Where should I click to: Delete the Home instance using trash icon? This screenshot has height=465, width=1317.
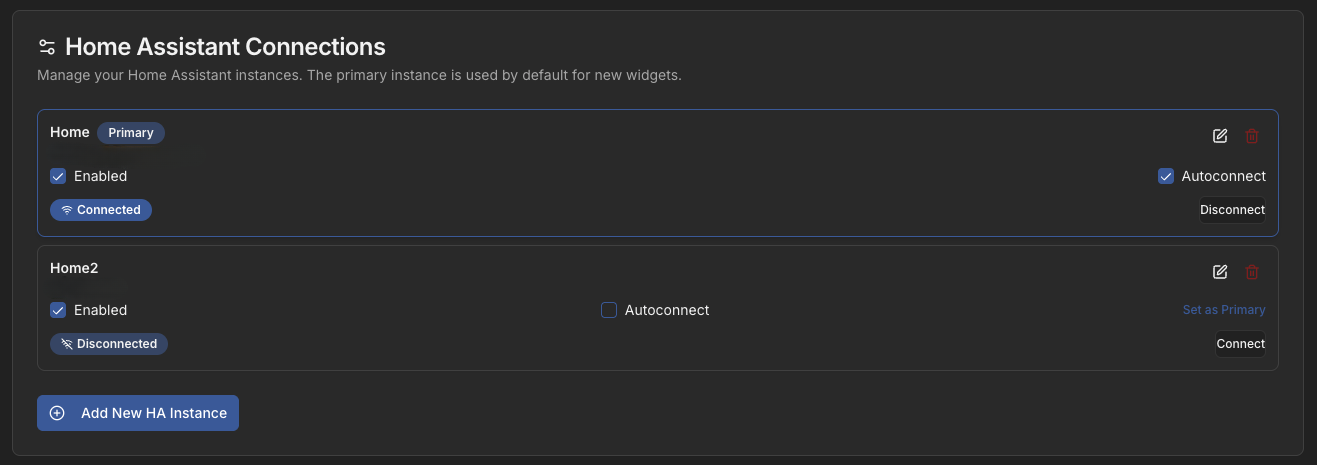tap(1252, 136)
